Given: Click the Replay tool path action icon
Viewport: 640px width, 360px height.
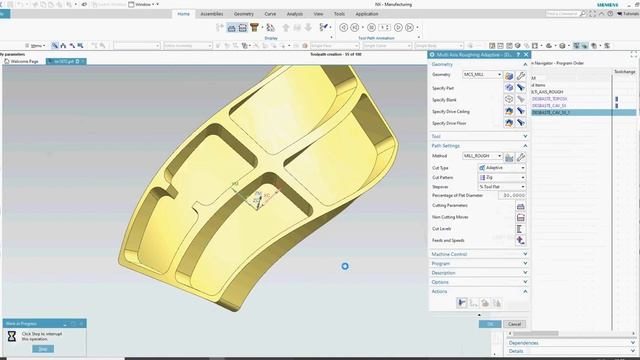Looking at the screenshot, I should pyautogui.click(x=473, y=303).
